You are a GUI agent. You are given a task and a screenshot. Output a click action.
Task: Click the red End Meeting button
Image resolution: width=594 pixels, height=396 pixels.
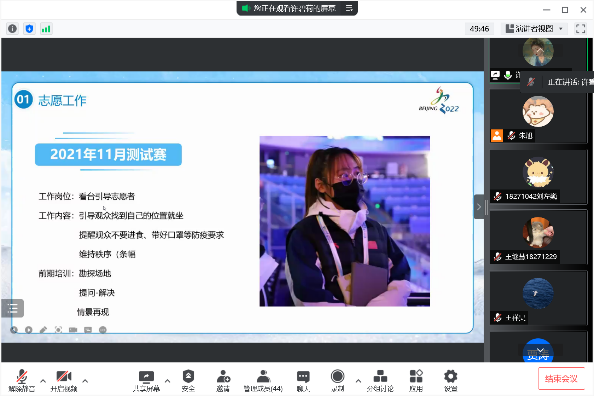coord(561,379)
